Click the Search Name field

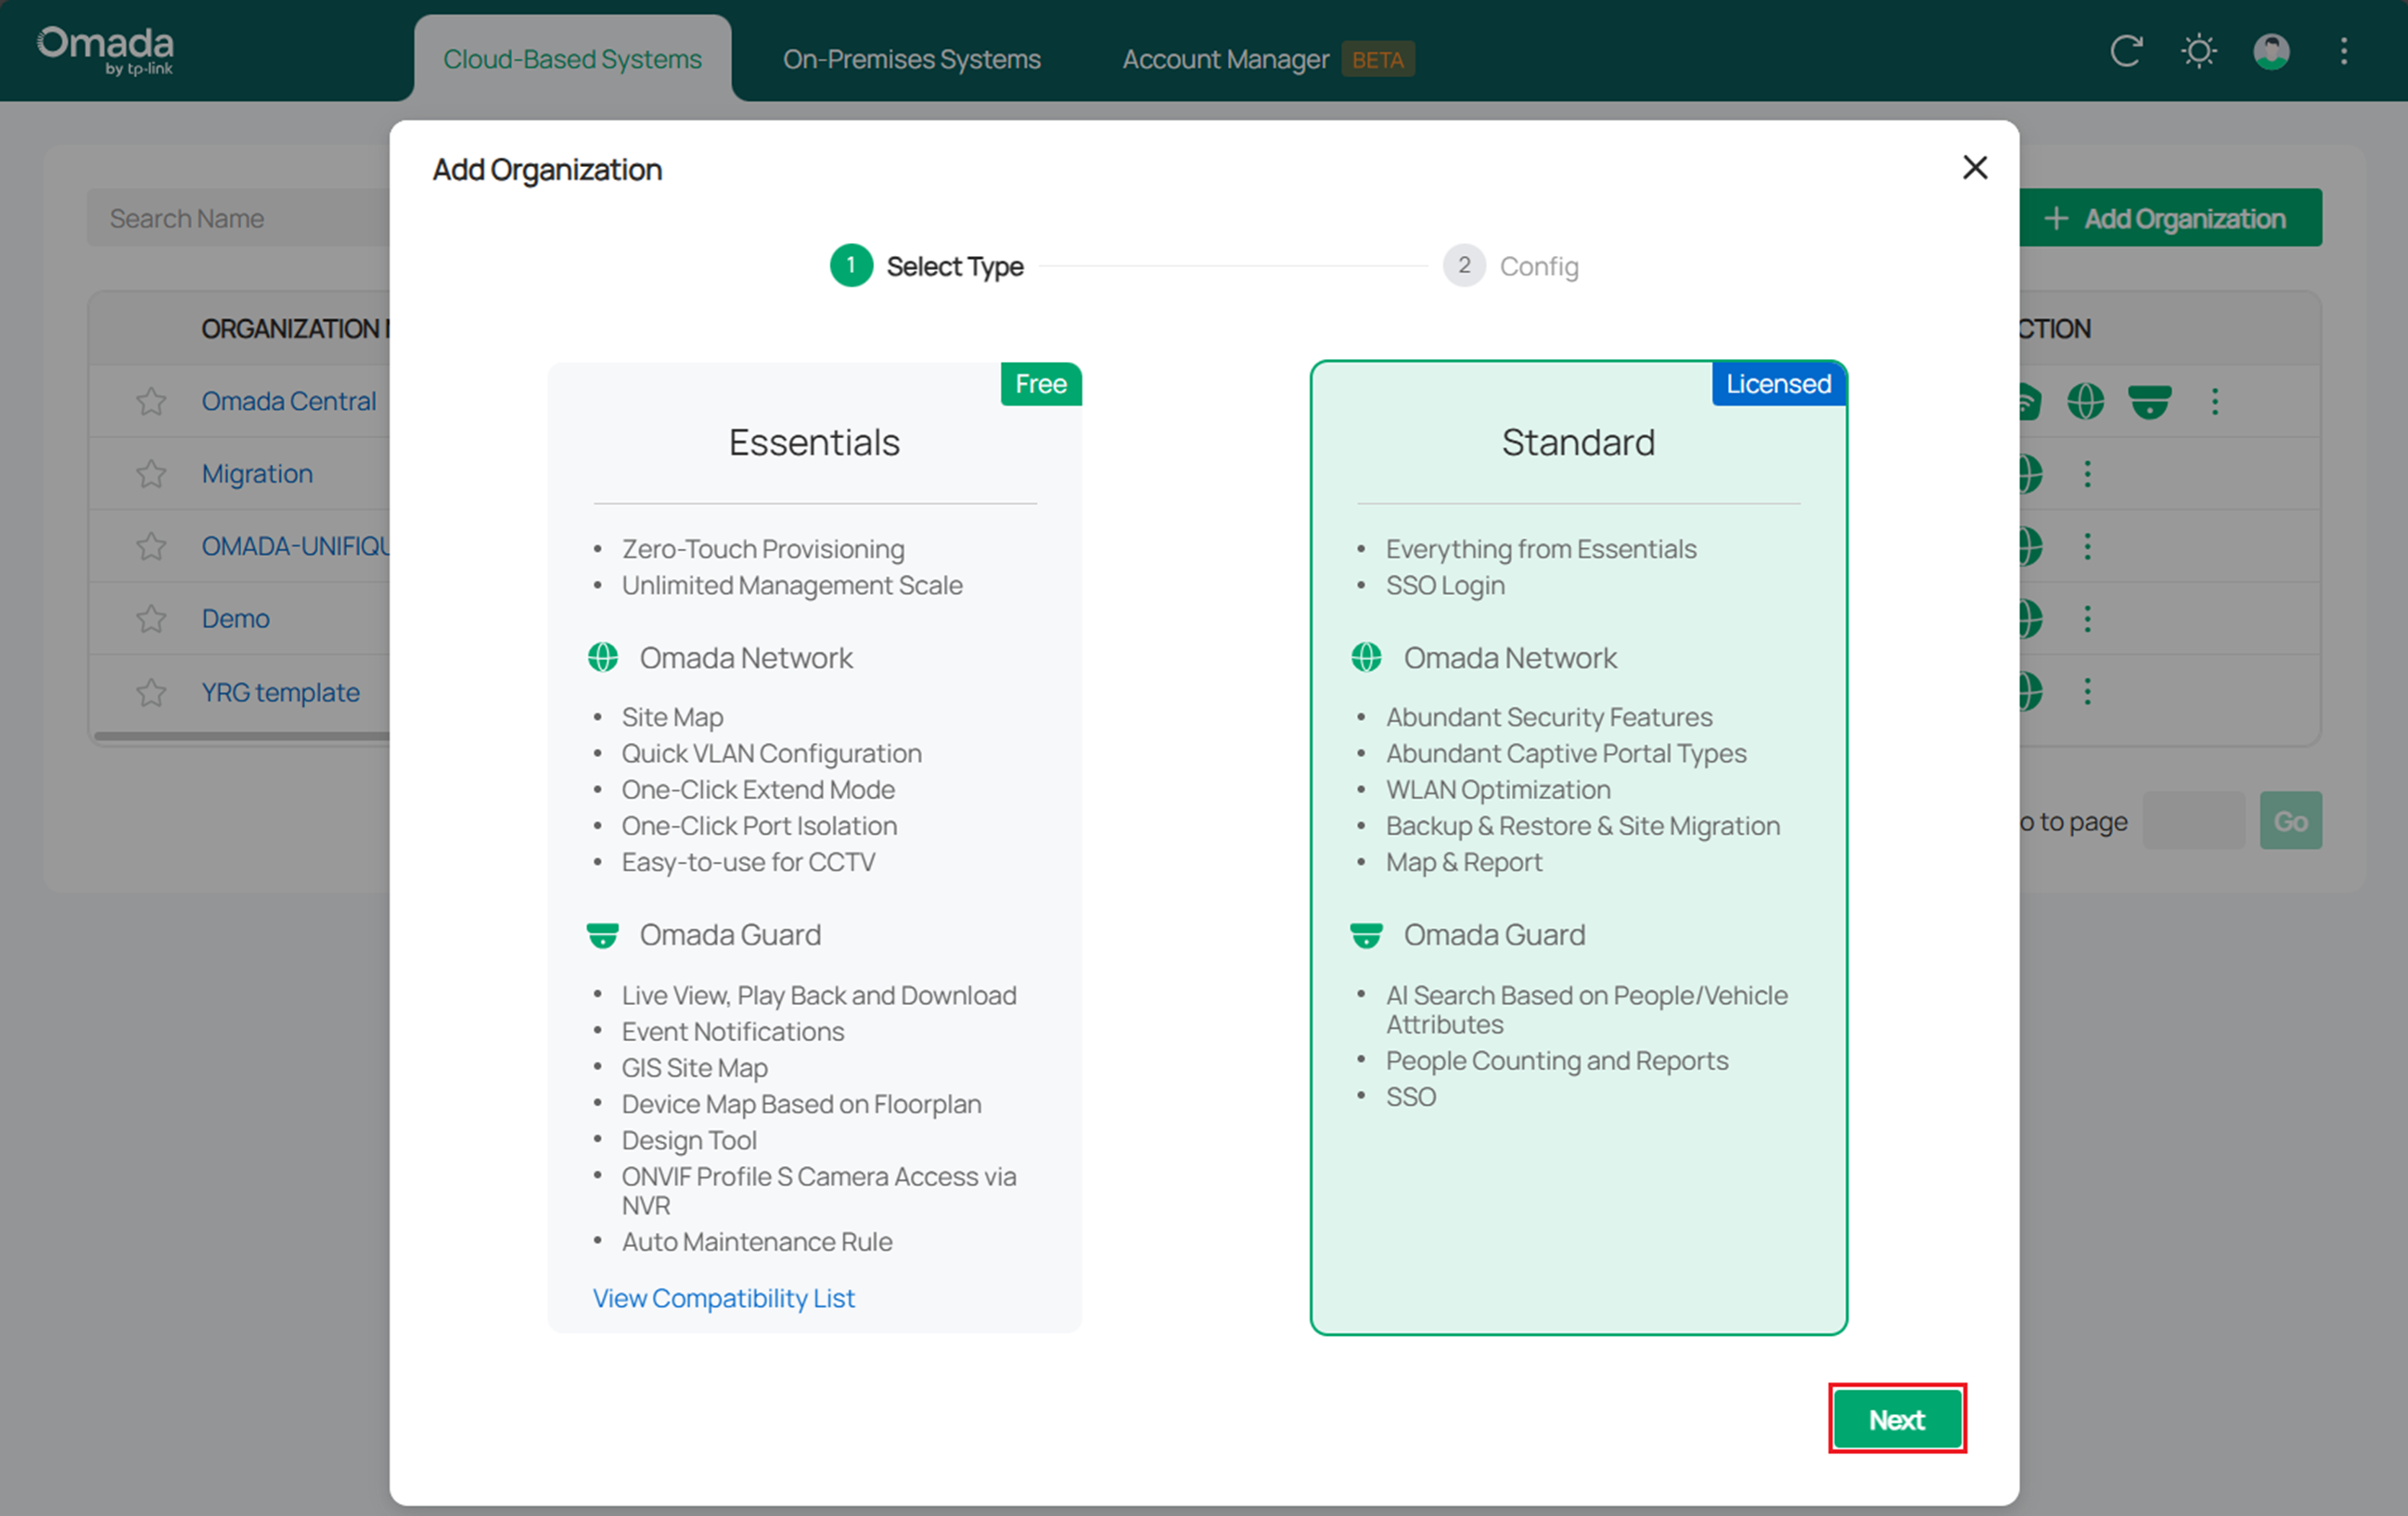(x=238, y=218)
